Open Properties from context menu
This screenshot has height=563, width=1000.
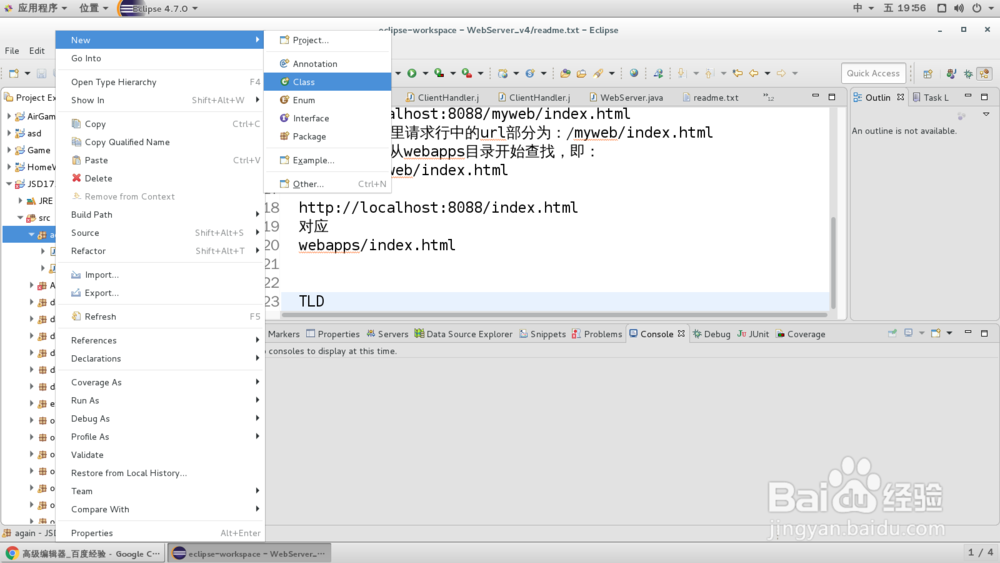click(x=159, y=532)
